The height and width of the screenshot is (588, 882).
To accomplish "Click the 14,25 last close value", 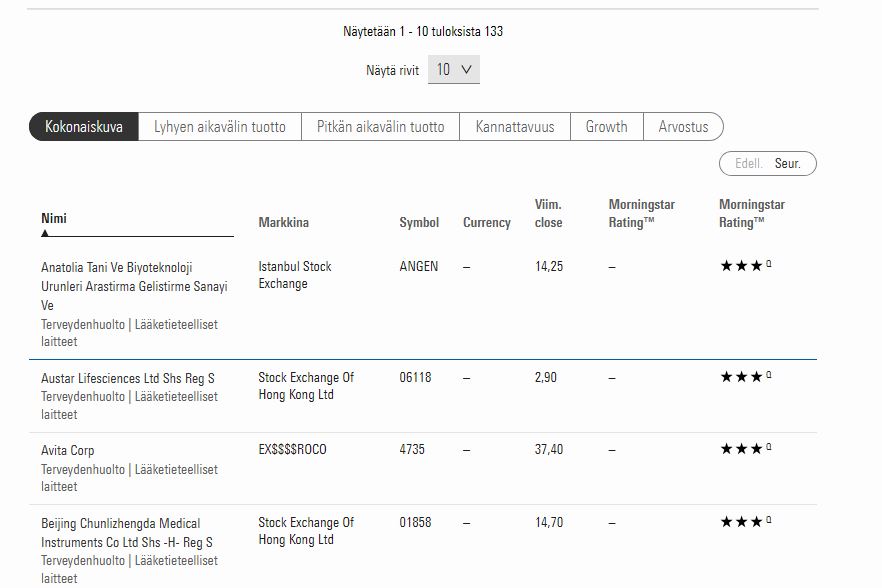I will (x=548, y=266).
